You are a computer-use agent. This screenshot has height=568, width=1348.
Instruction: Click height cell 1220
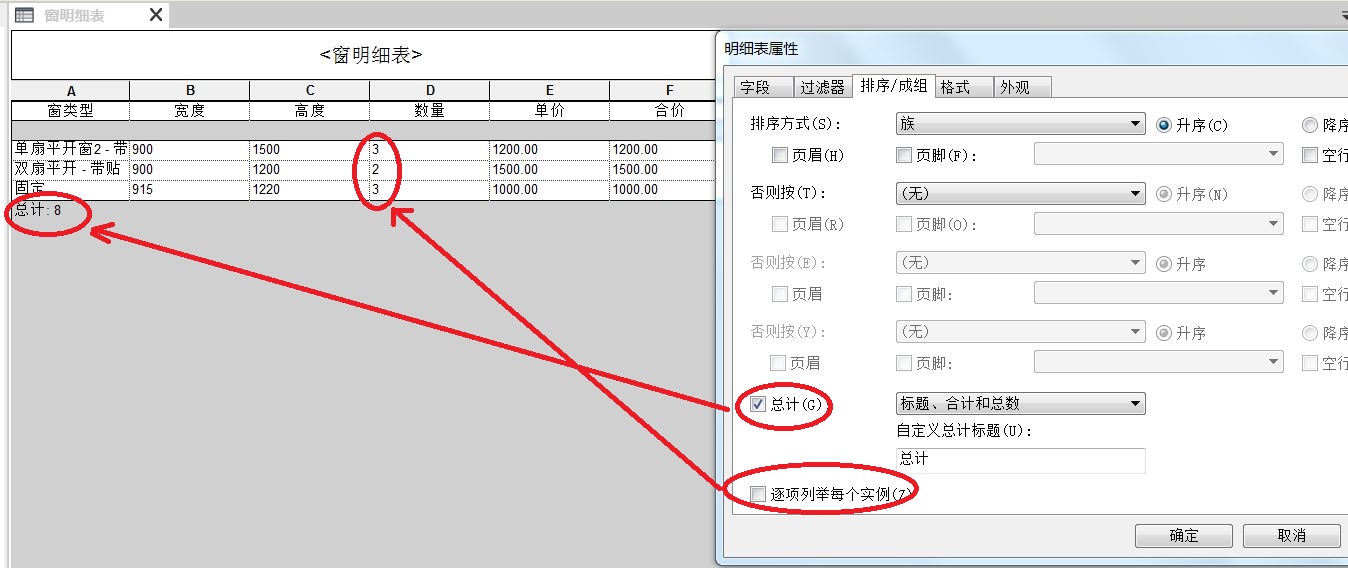pos(309,189)
